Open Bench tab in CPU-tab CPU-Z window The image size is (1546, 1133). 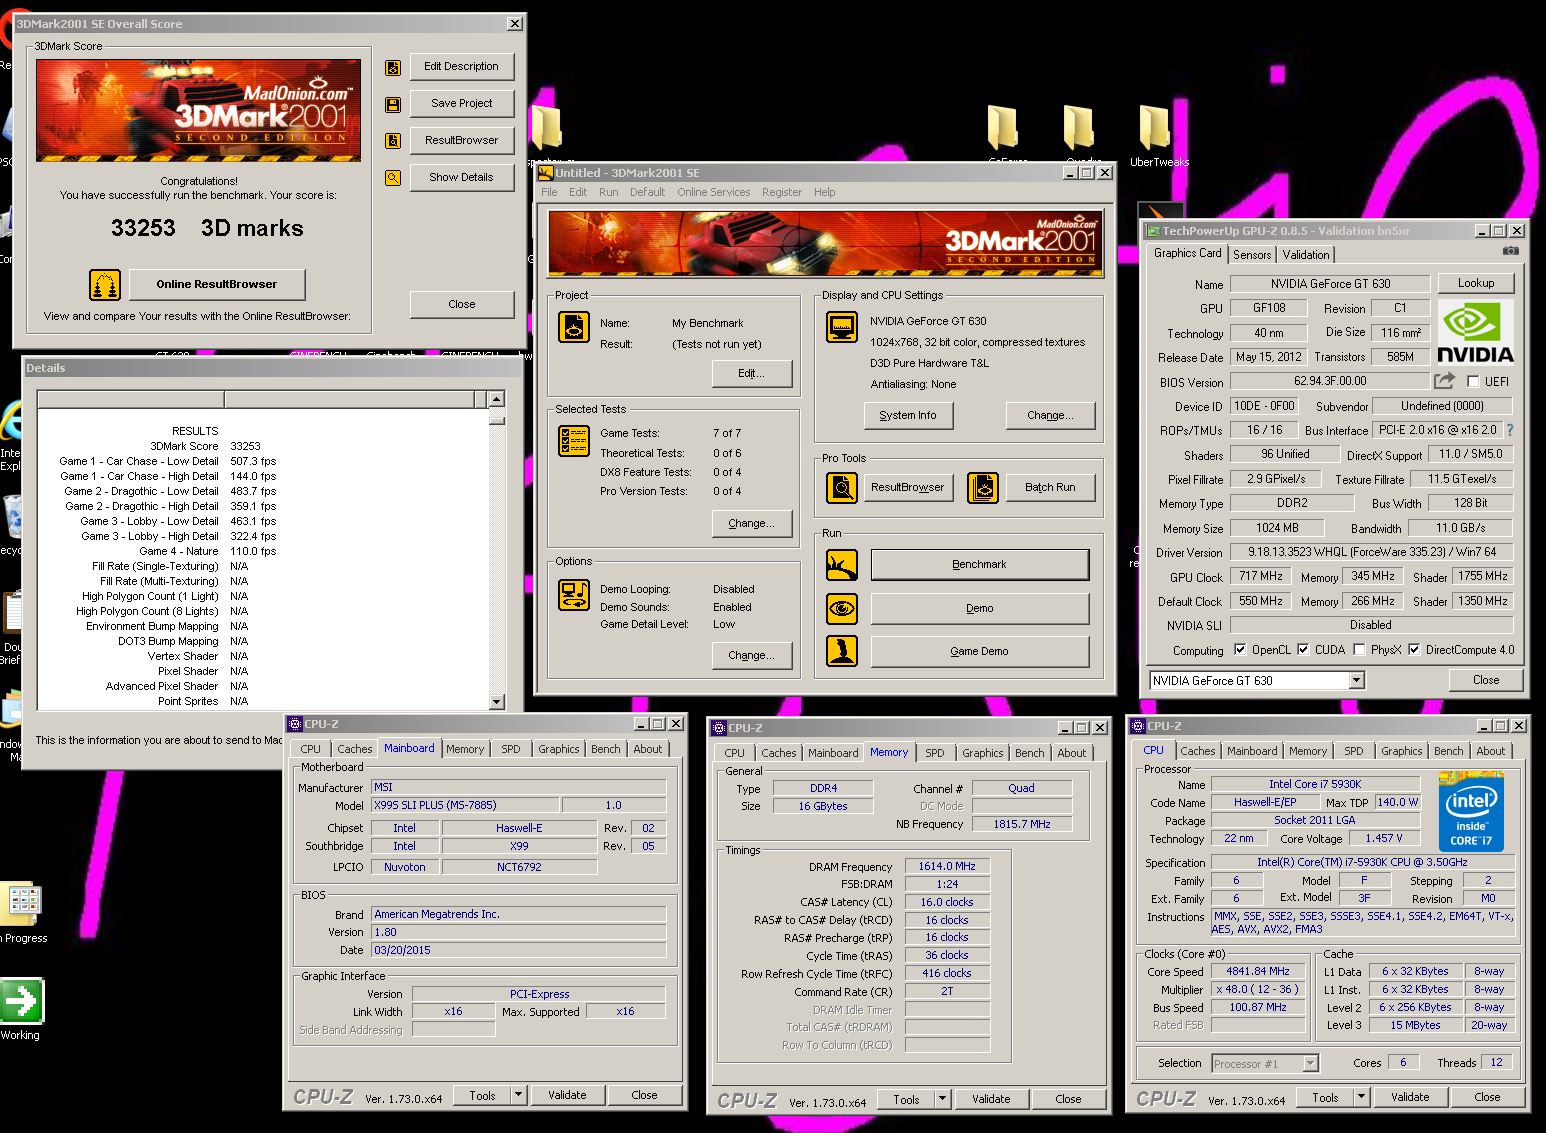coord(1448,751)
